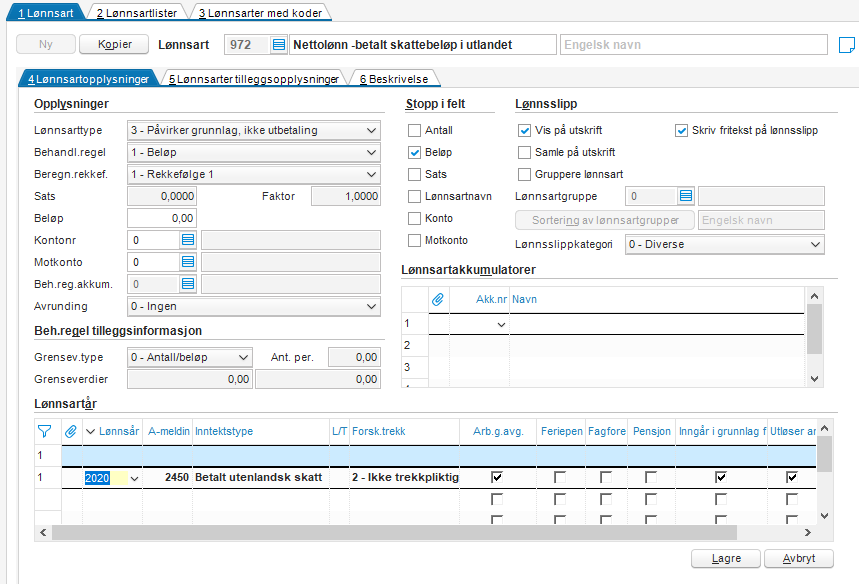Select the Lønnsartopplysninger tab
Viewport: 859px width, 584px height.
[88, 79]
